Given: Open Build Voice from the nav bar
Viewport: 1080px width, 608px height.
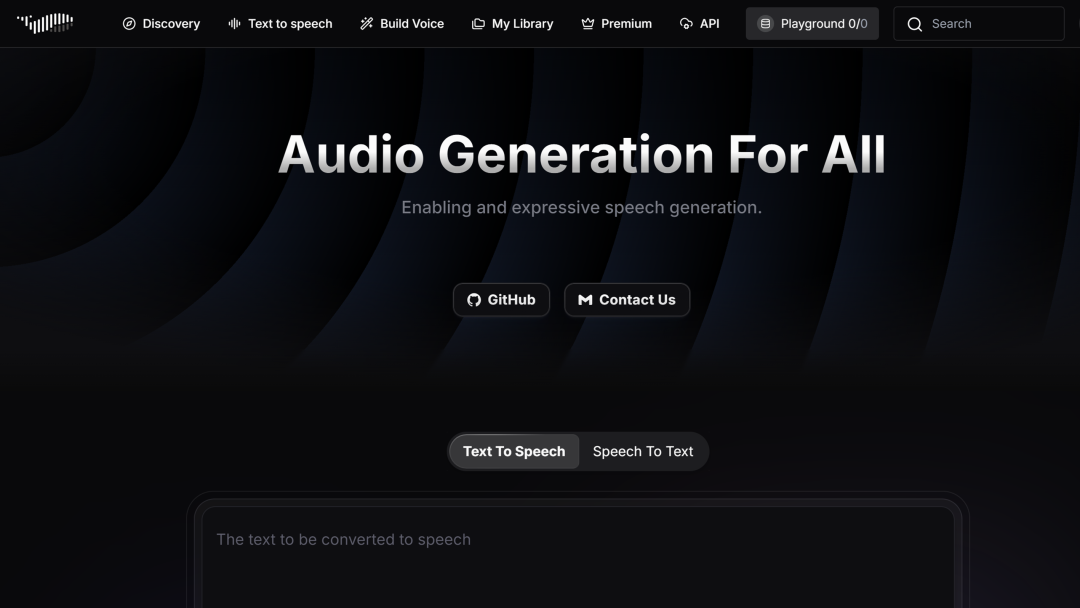Looking at the screenshot, I should (402, 24).
